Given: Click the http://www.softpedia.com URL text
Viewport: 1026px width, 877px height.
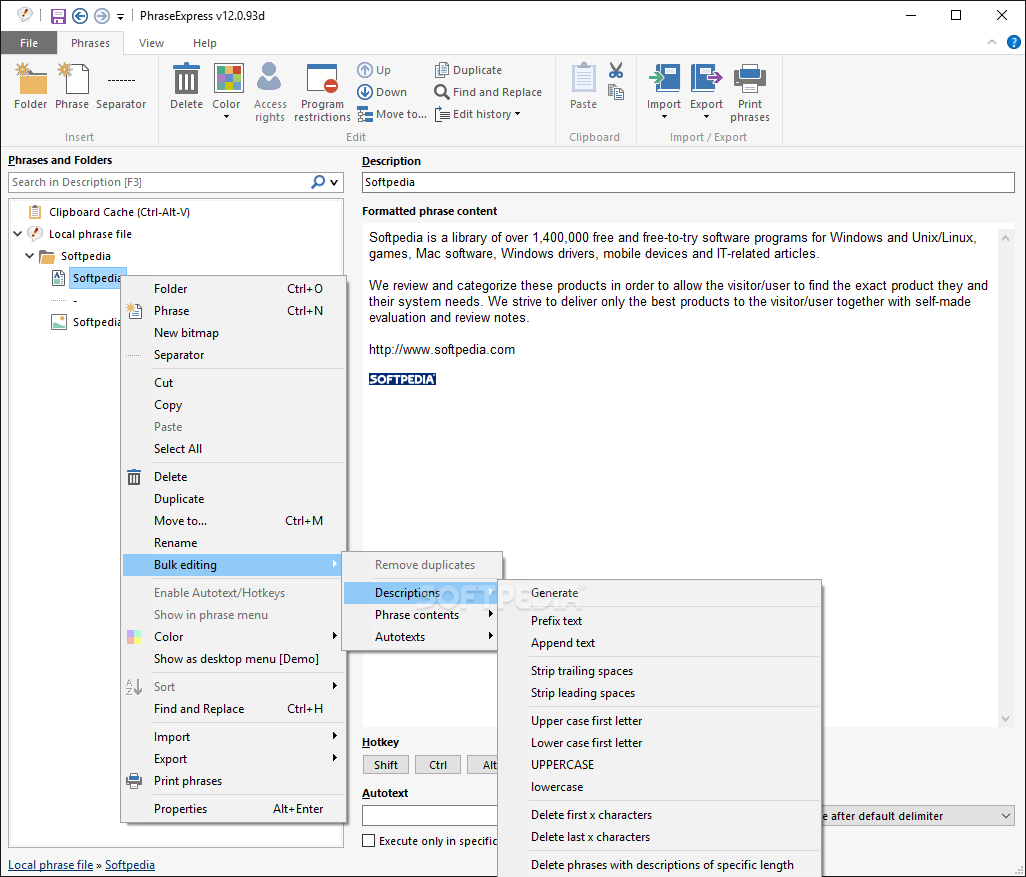Looking at the screenshot, I should [x=442, y=349].
